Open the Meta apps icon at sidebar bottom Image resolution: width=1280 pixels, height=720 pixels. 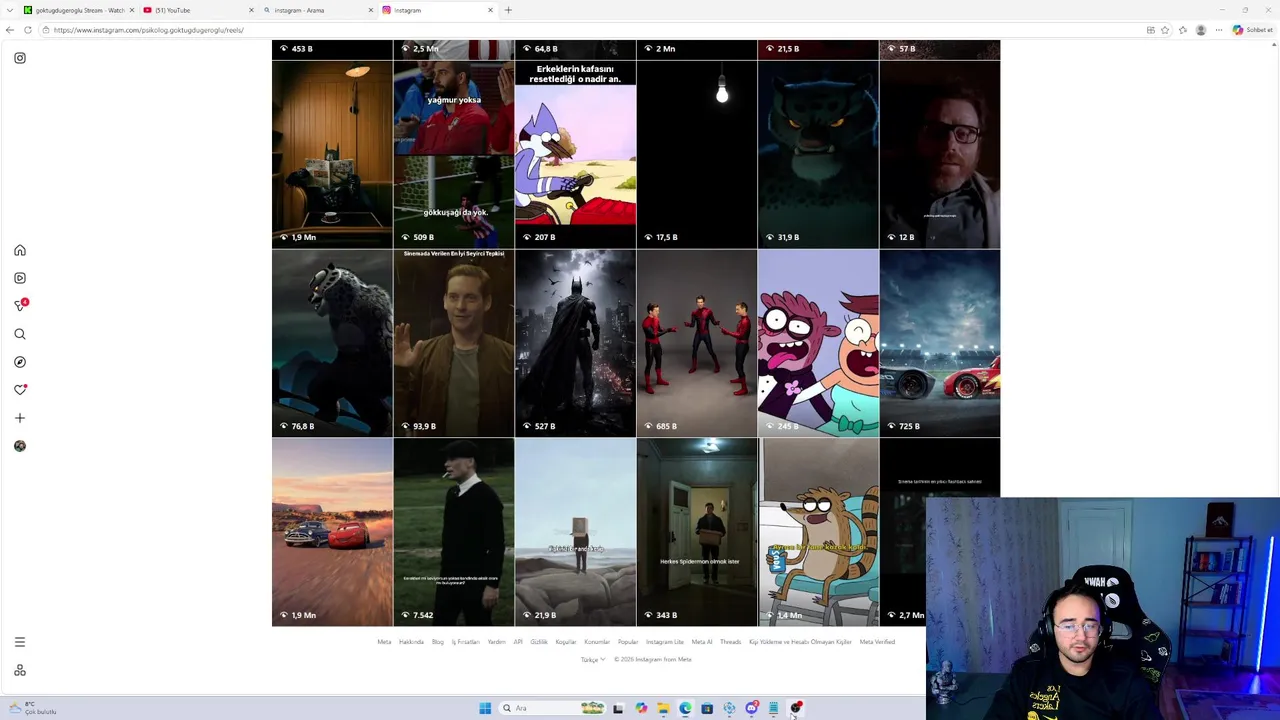(20, 670)
